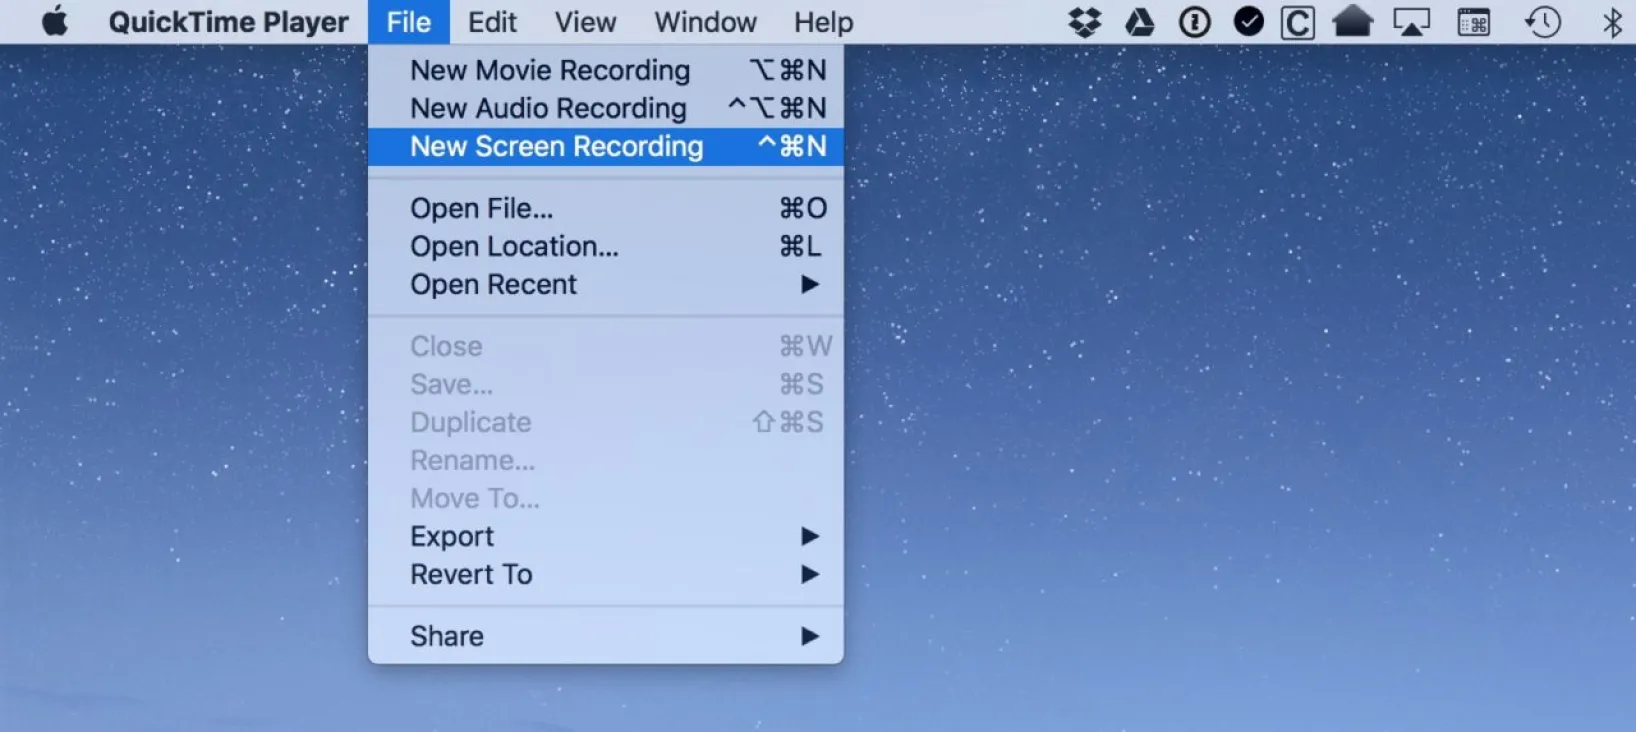The width and height of the screenshot is (1636, 732).
Task: Expand the Revert To submenu
Action: point(605,574)
